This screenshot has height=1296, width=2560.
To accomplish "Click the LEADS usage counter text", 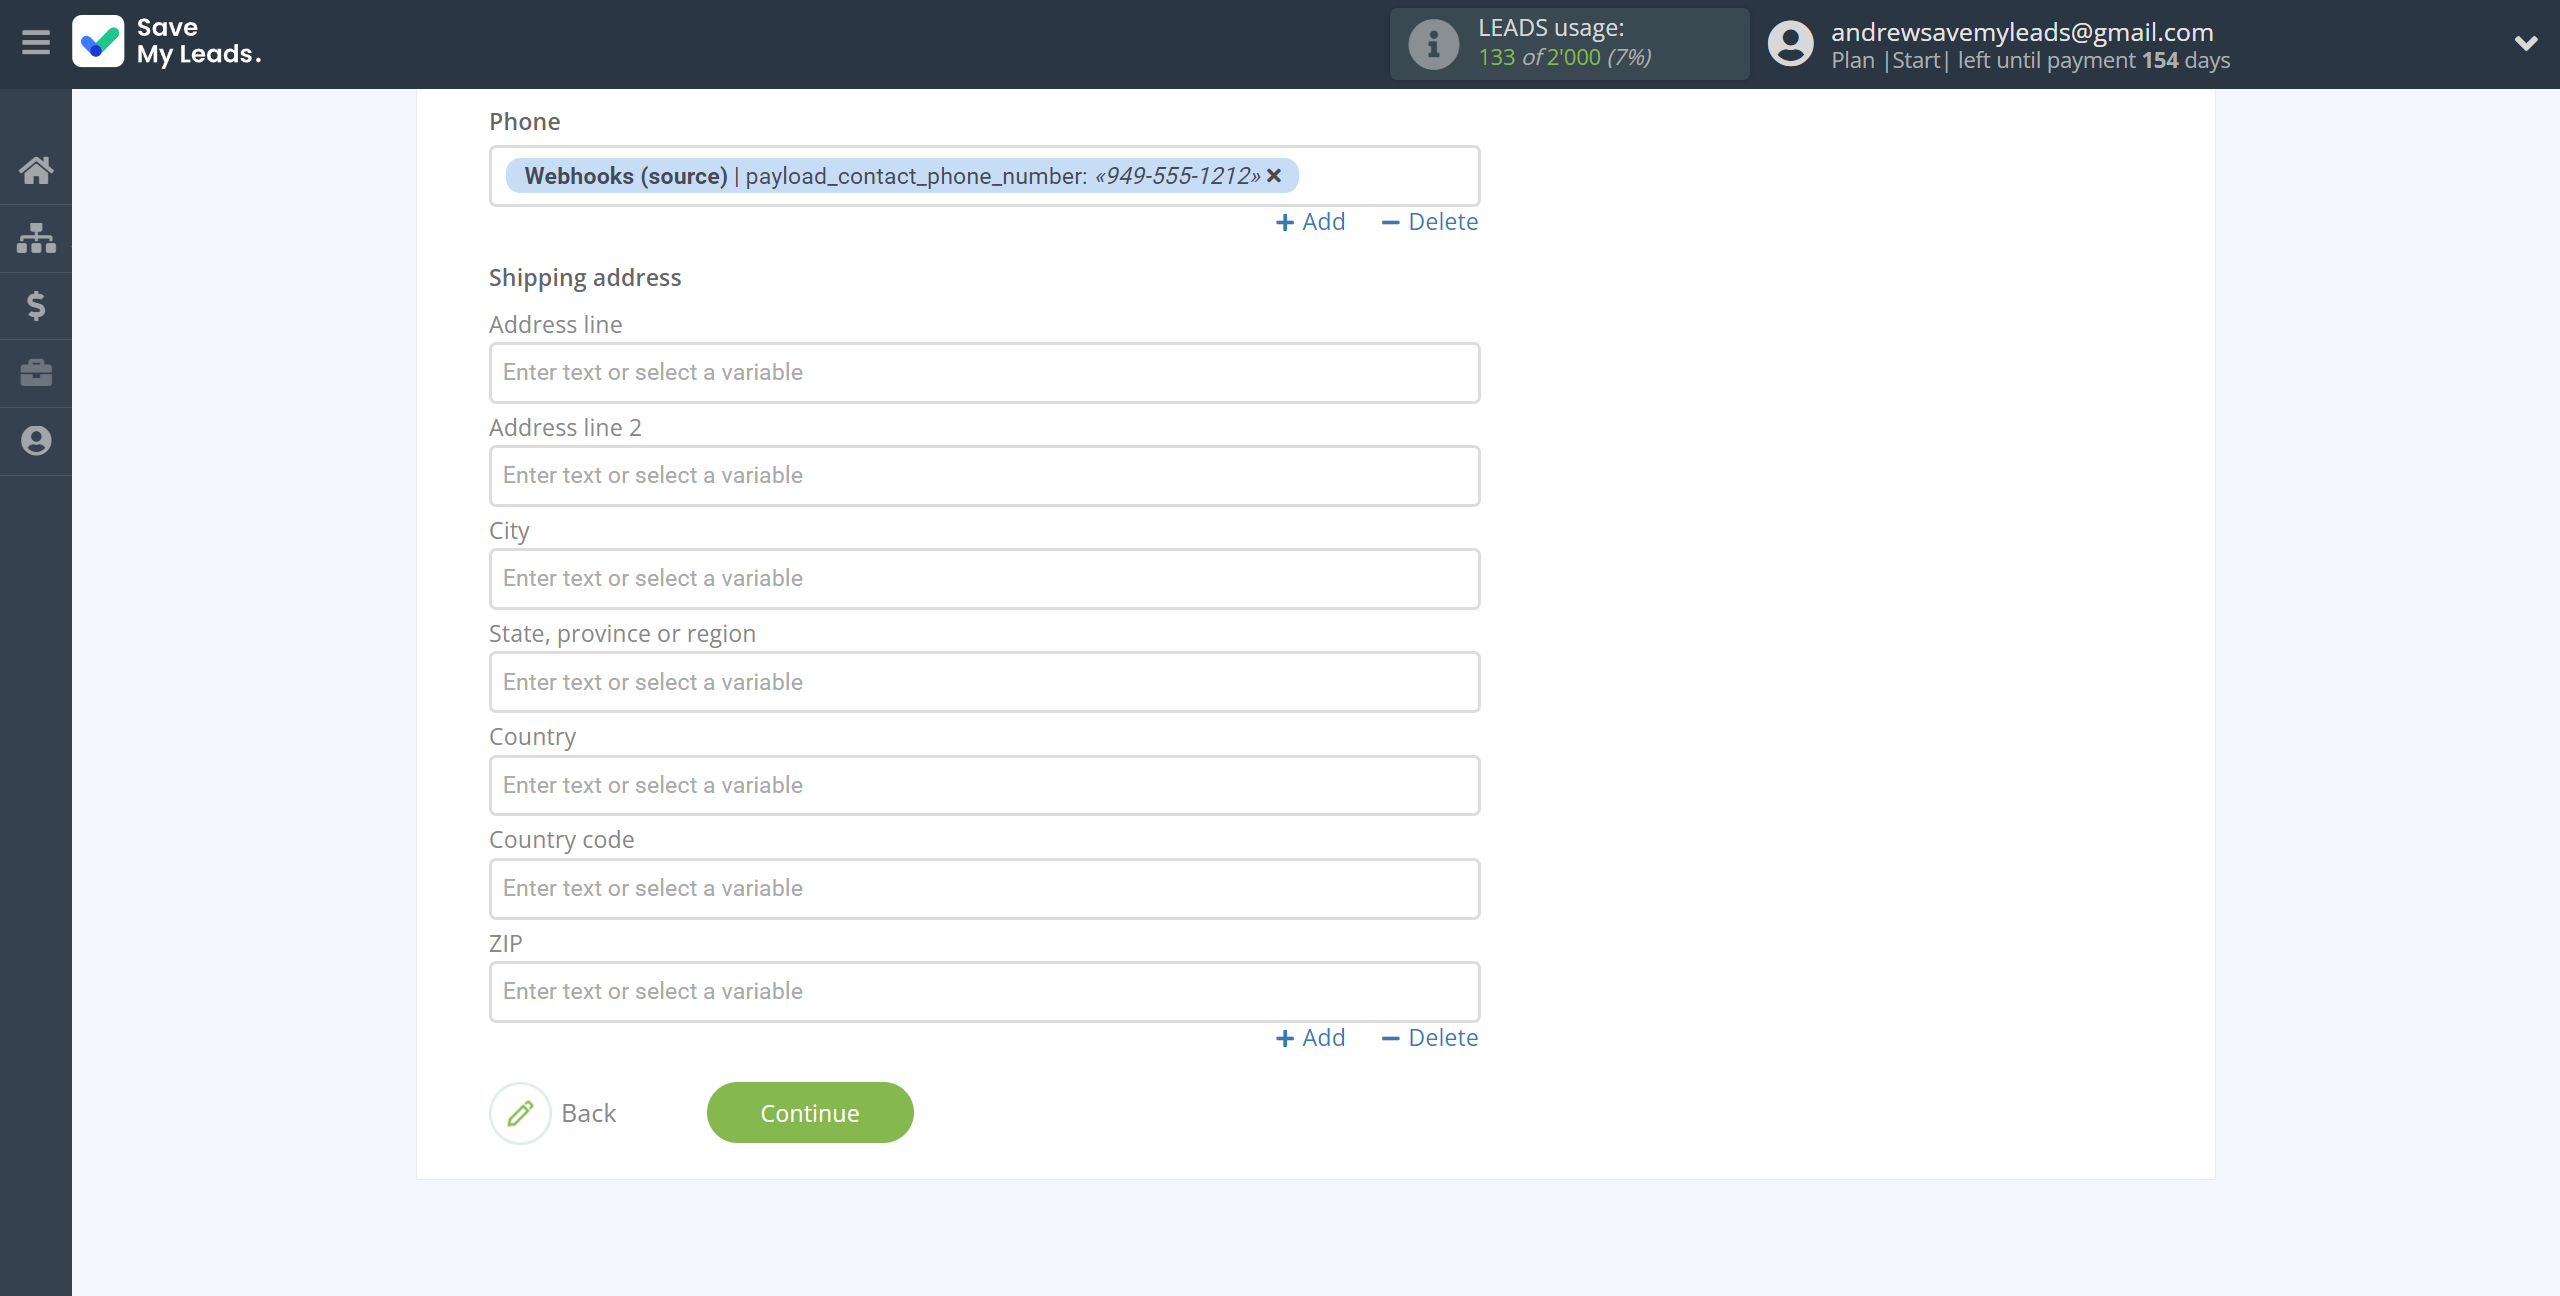I will [x=1565, y=57].
